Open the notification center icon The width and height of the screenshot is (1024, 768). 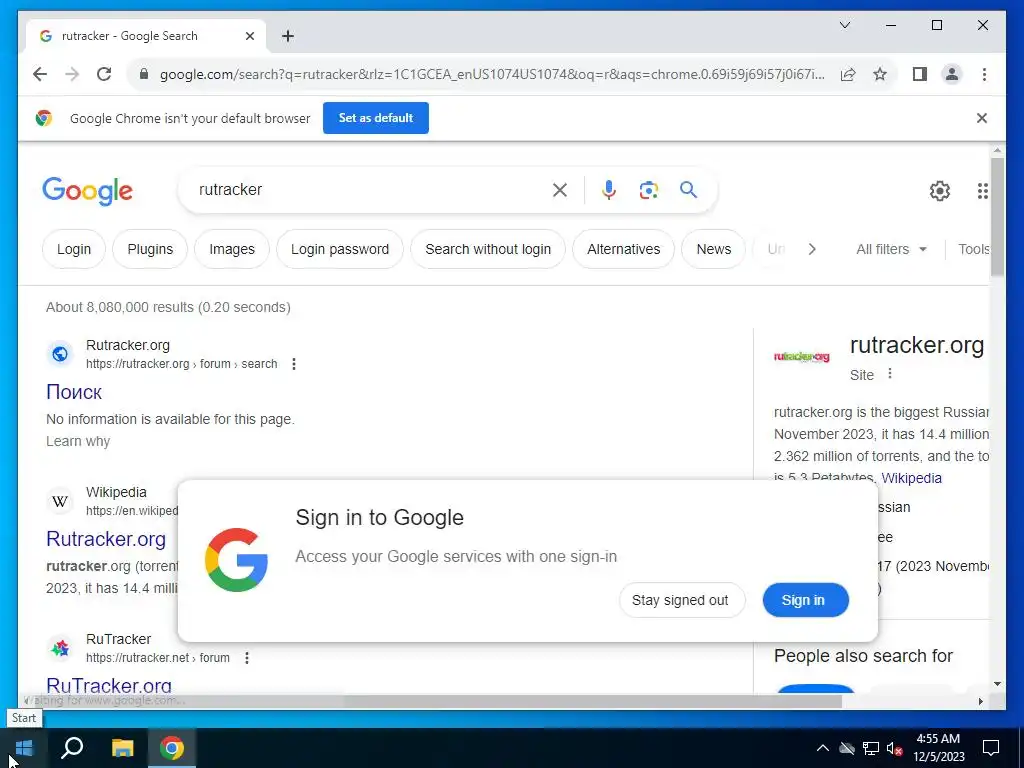[991, 748]
